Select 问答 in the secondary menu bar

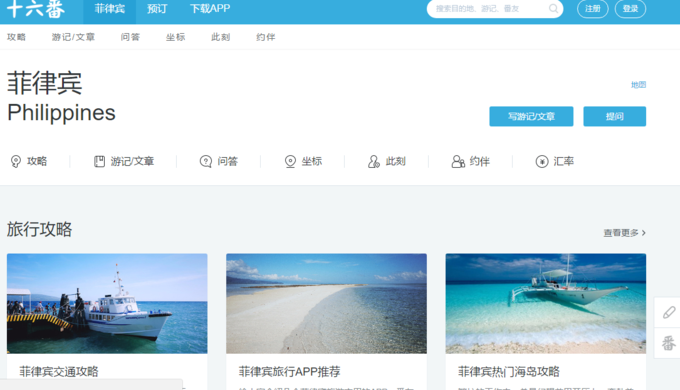pos(130,37)
